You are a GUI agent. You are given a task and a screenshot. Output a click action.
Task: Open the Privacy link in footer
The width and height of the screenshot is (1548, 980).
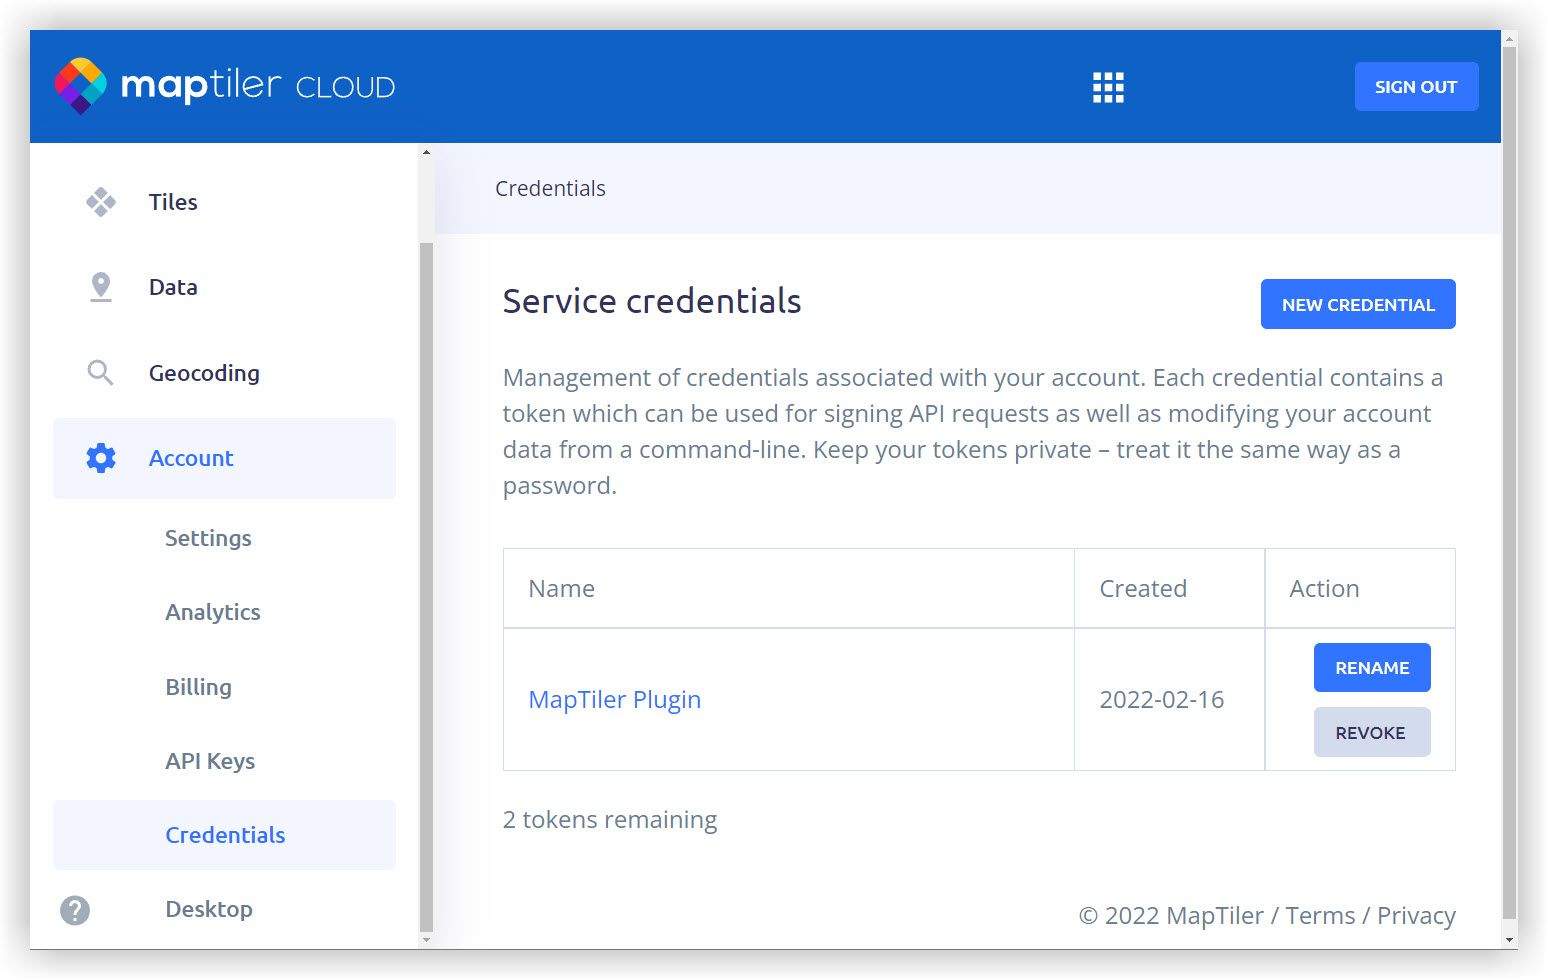(x=1416, y=916)
